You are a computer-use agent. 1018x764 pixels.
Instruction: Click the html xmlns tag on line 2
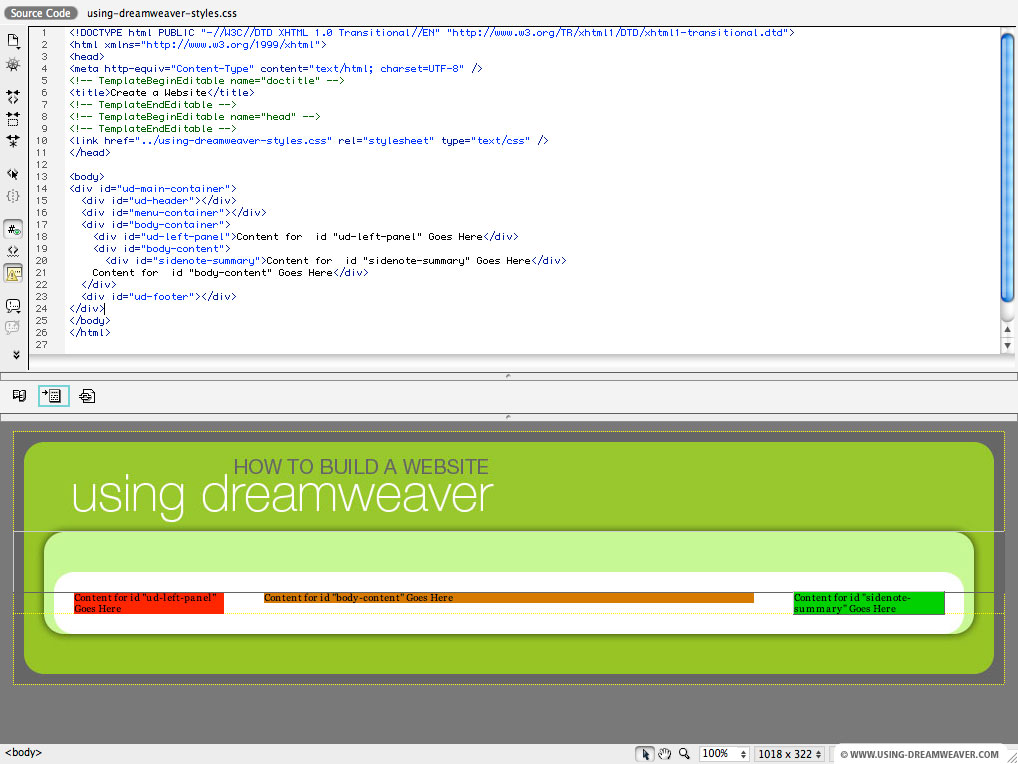198,45
